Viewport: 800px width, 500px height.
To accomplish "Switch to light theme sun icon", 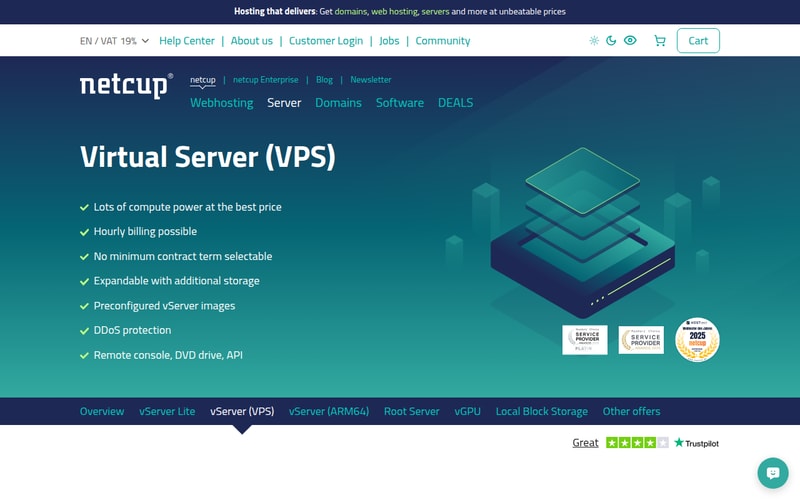I will pos(594,40).
